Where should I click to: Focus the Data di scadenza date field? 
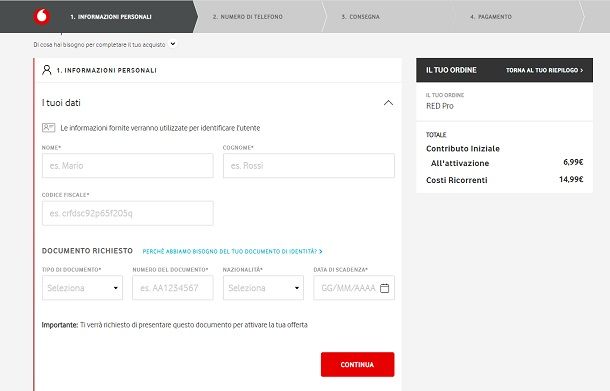pyautogui.click(x=354, y=288)
